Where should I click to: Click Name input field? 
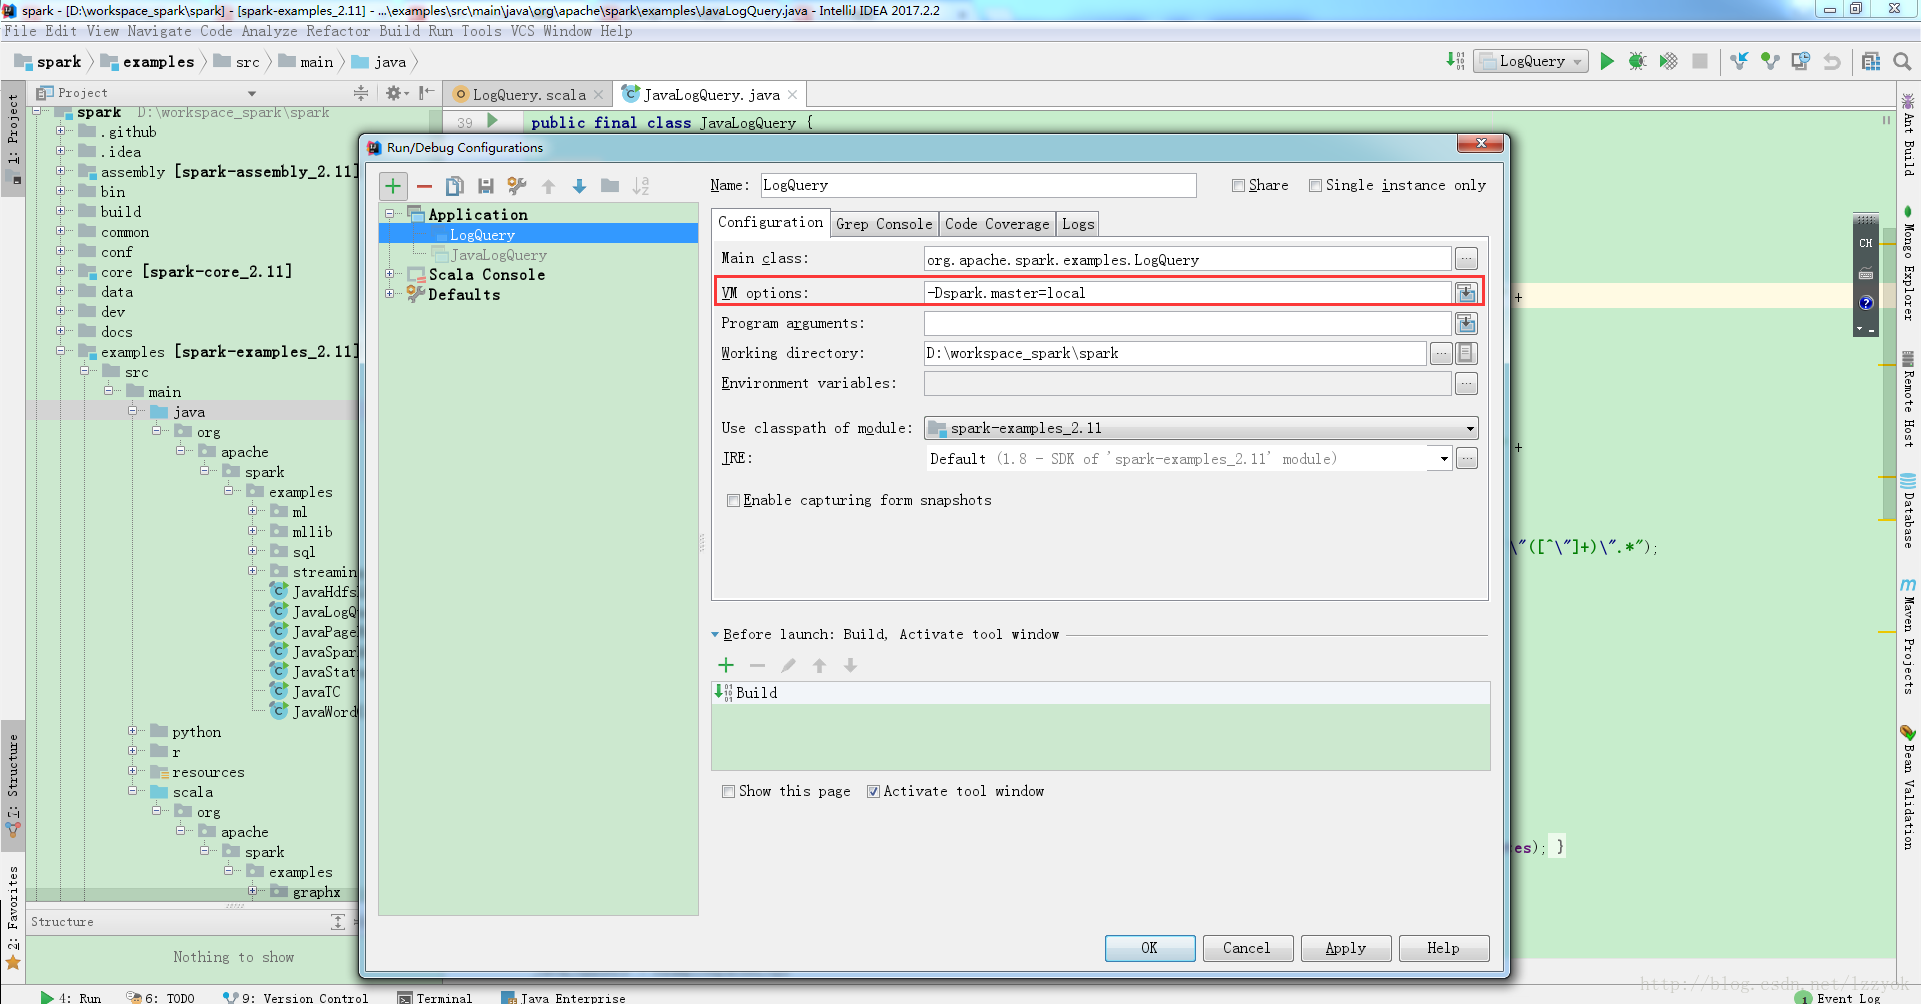click(978, 185)
